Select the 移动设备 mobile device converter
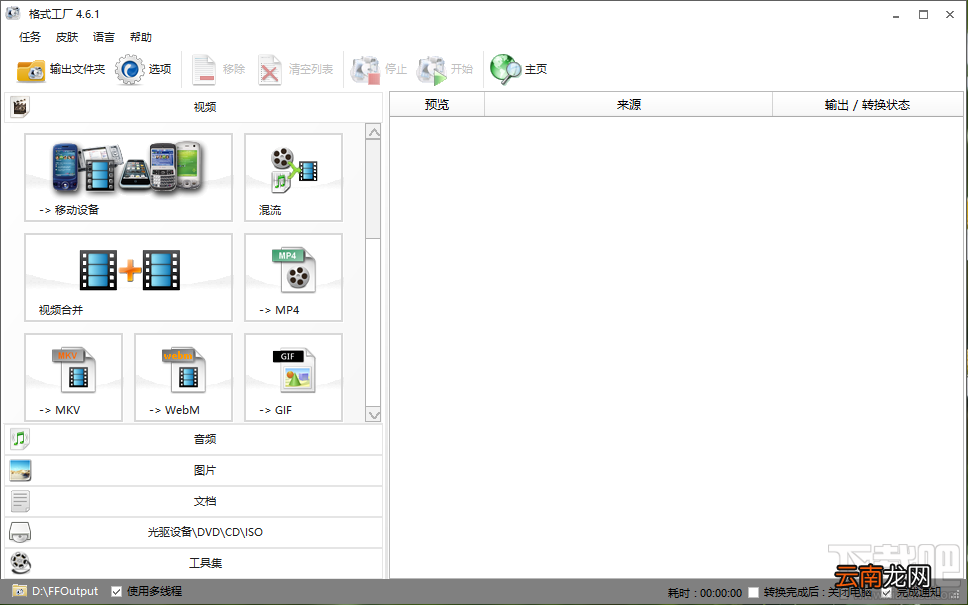 128,177
